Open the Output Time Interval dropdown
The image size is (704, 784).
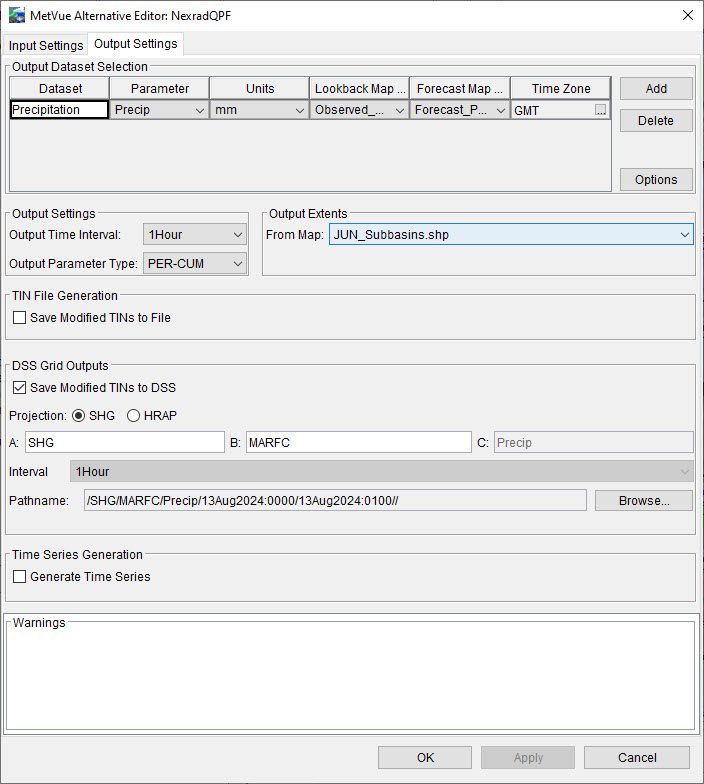[194, 234]
